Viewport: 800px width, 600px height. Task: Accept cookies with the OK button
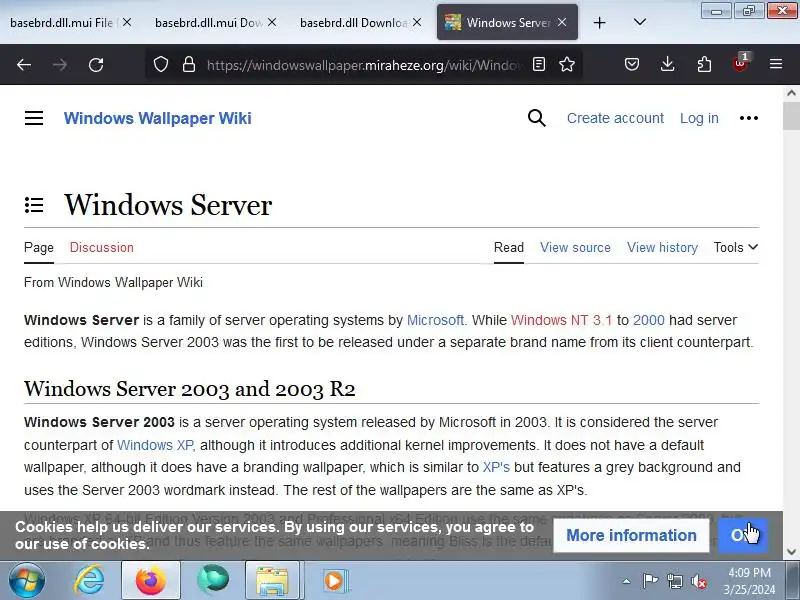743,535
